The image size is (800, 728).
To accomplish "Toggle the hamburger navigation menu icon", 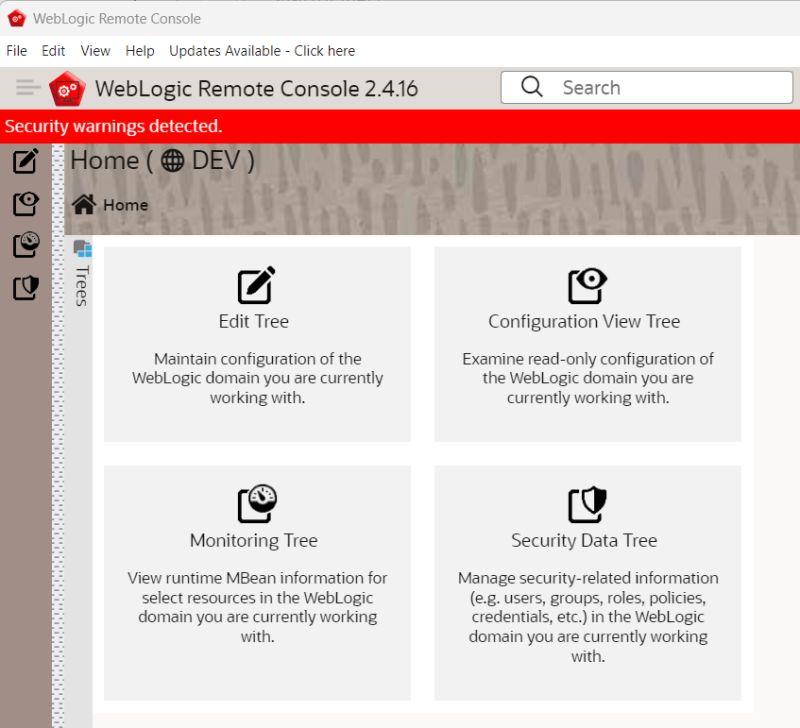I will 28,88.
